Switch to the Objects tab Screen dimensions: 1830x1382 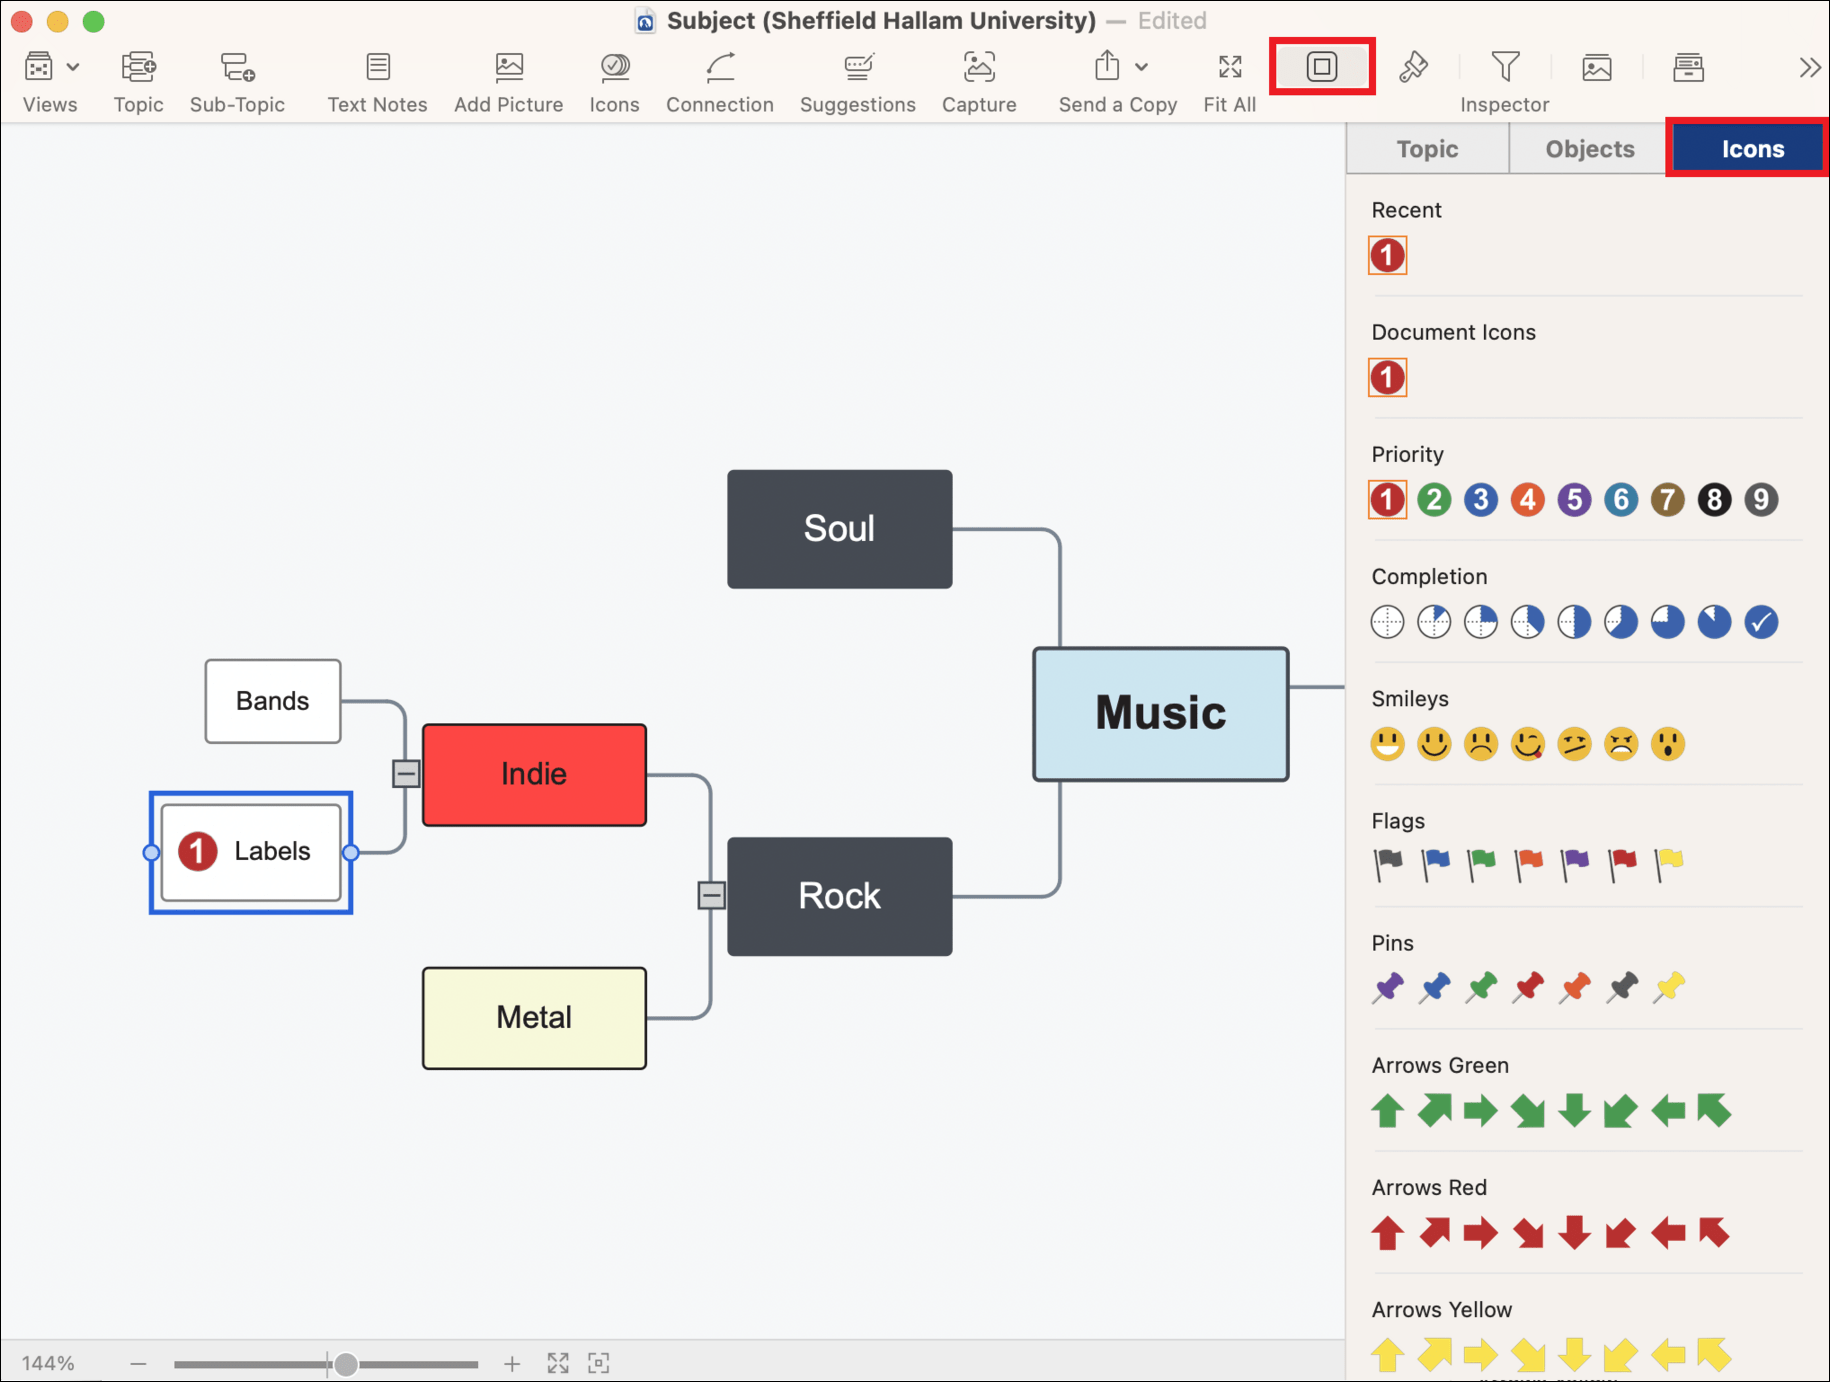1589,149
